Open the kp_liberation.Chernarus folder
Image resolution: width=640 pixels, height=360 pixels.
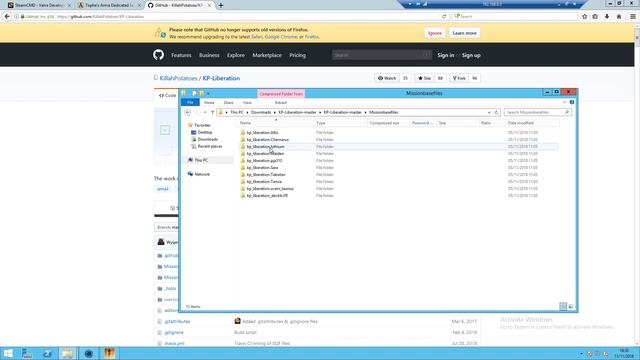pos(267,140)
